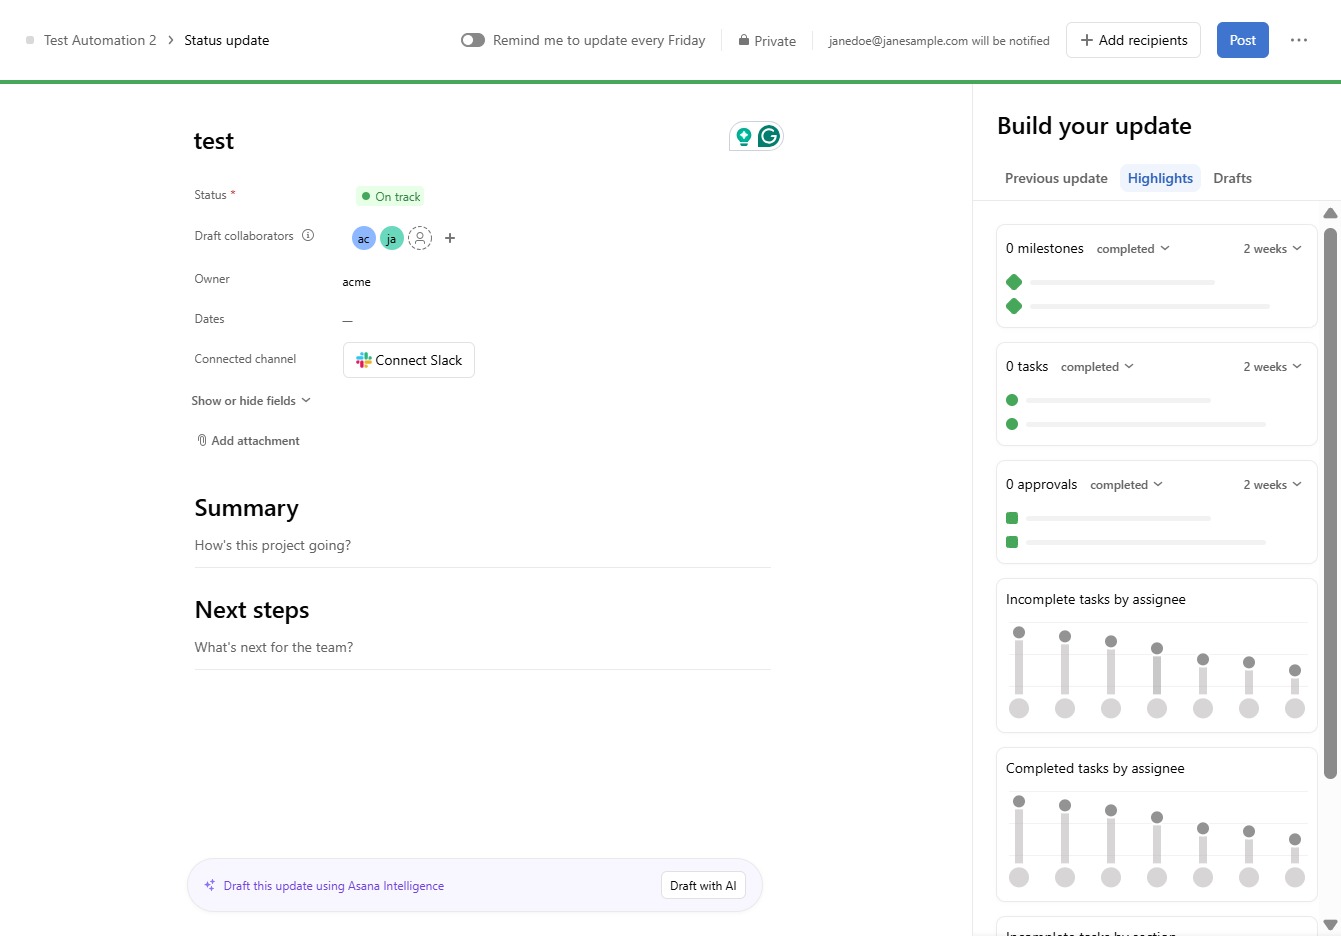The width and height of the screenshot is (1341, 936).
Task: Change milestones '2 weeks' range dropdown
Action: tap(1272, 249)
